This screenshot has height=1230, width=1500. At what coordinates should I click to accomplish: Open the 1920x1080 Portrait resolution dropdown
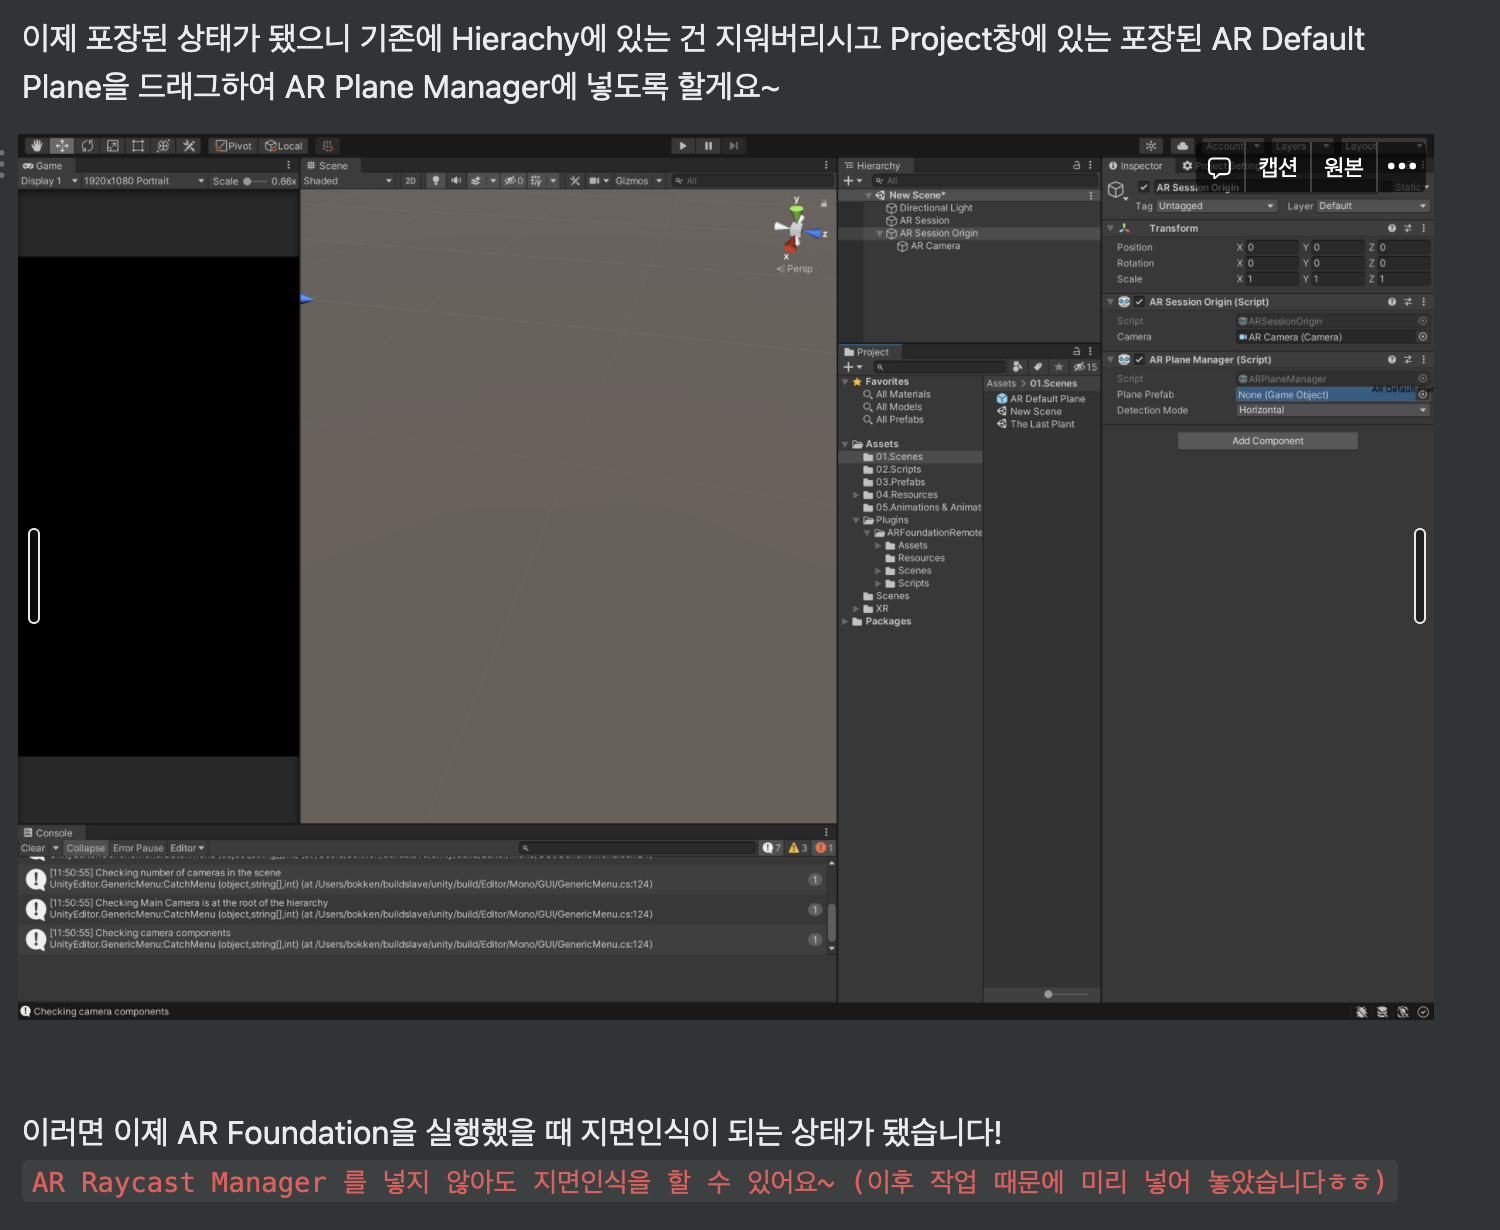(144, 181)
